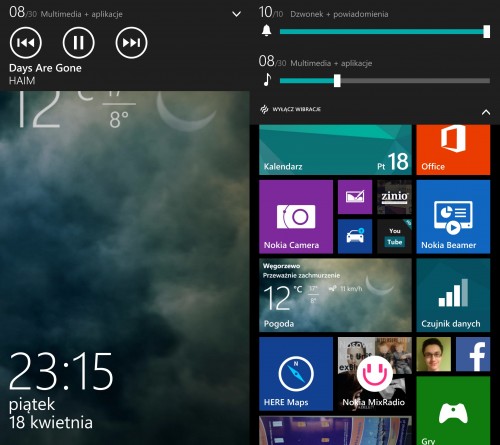Open the Czujnik danych tile
This screenshot has height=445, width=500.
click(x=453, y=295)
